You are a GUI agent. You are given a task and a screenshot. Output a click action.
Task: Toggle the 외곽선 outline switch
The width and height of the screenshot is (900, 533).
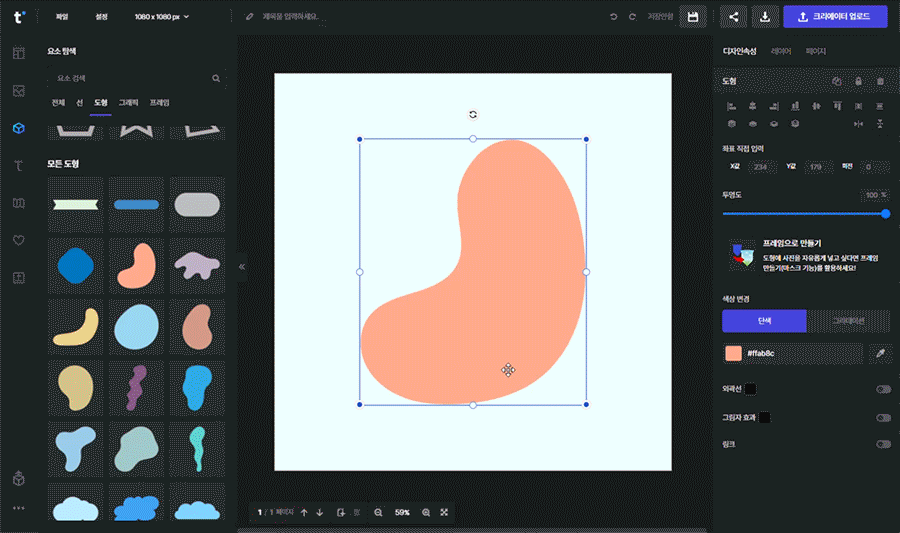(883, 389)
